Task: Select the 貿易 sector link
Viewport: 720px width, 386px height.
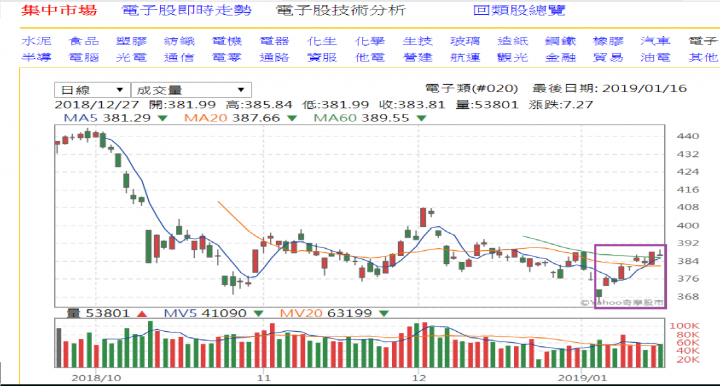Action: tap(608, 57)
